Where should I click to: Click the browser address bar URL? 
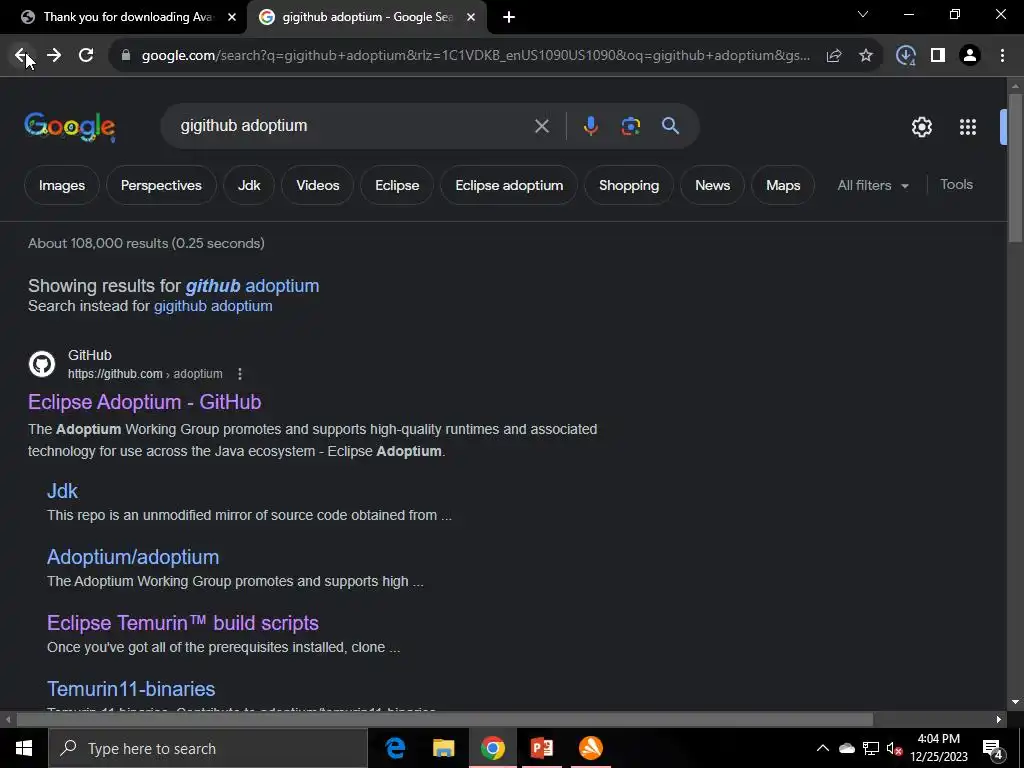475,56
